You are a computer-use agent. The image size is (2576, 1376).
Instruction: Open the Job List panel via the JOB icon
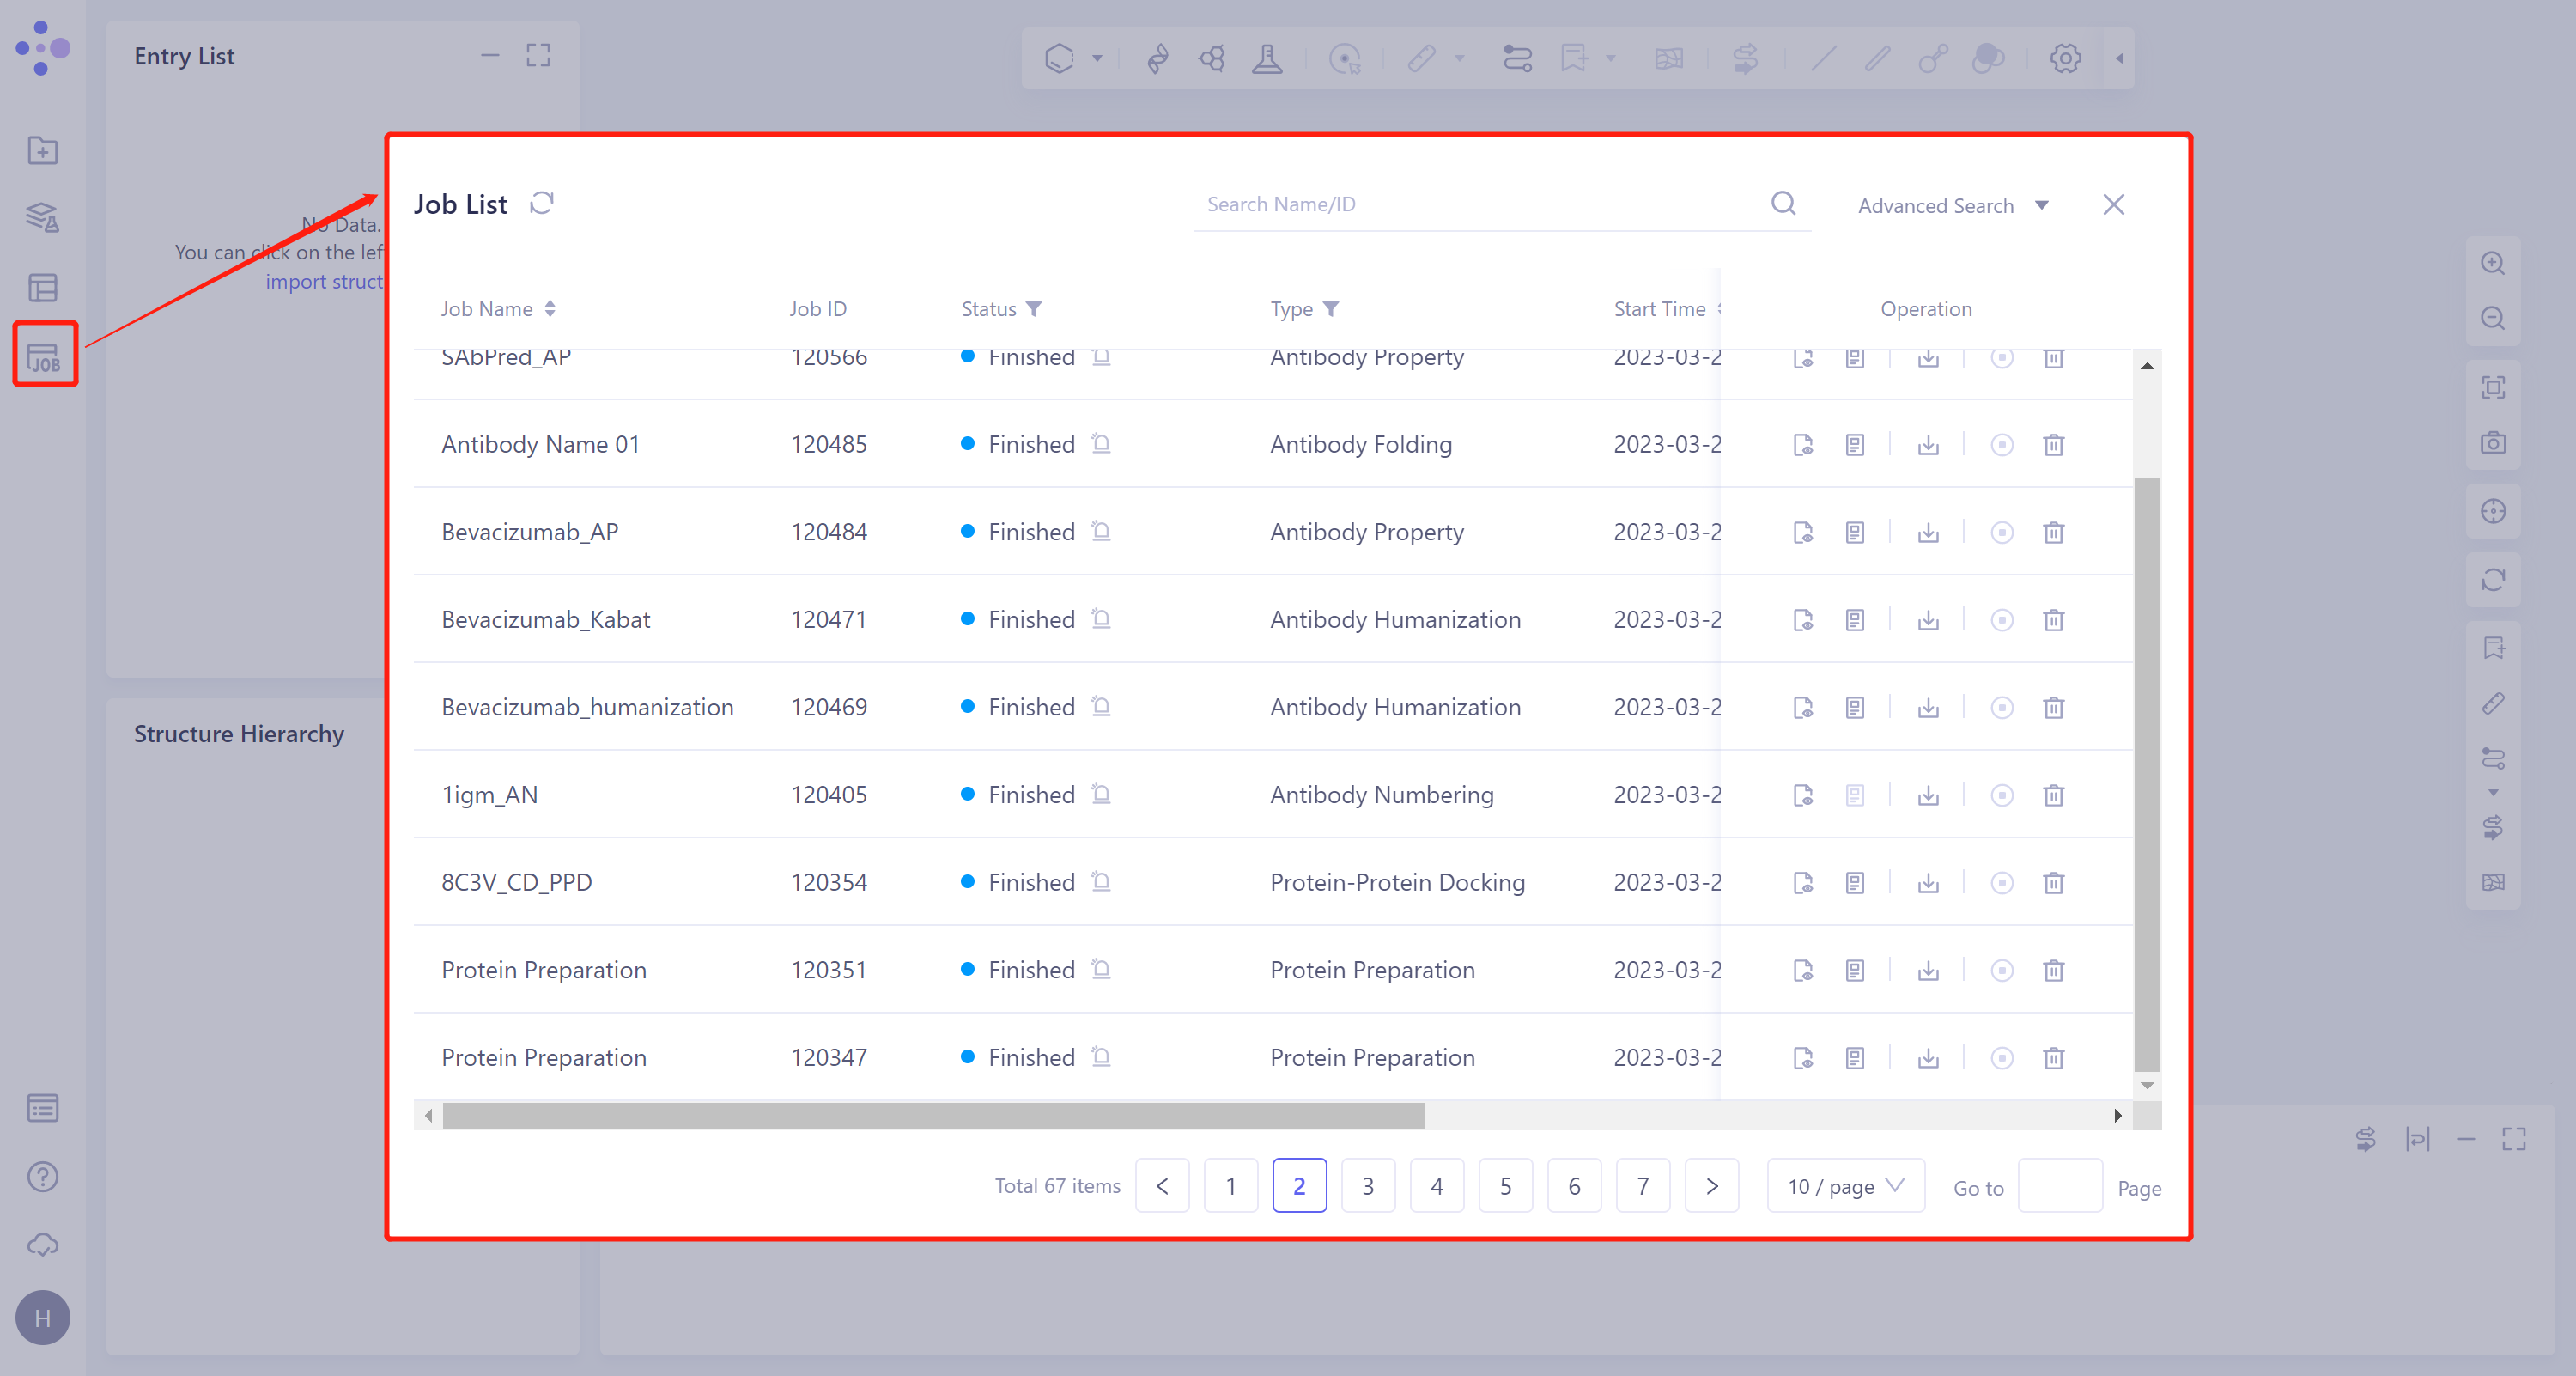tap(44, 354)
